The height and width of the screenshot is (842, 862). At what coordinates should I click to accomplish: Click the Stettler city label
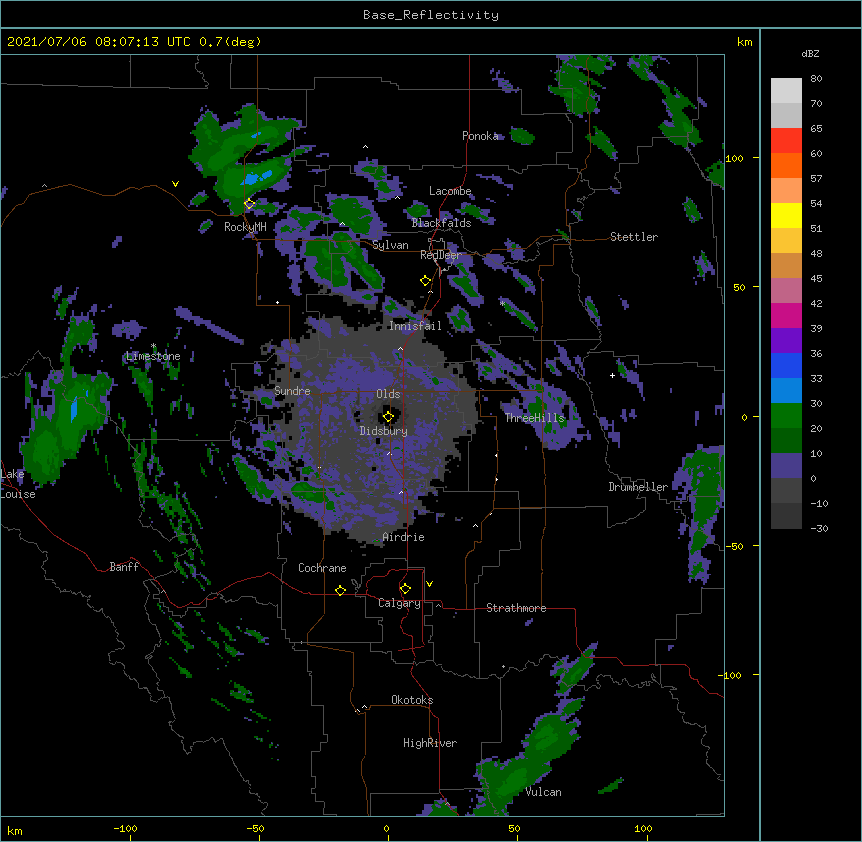point(634,237)
